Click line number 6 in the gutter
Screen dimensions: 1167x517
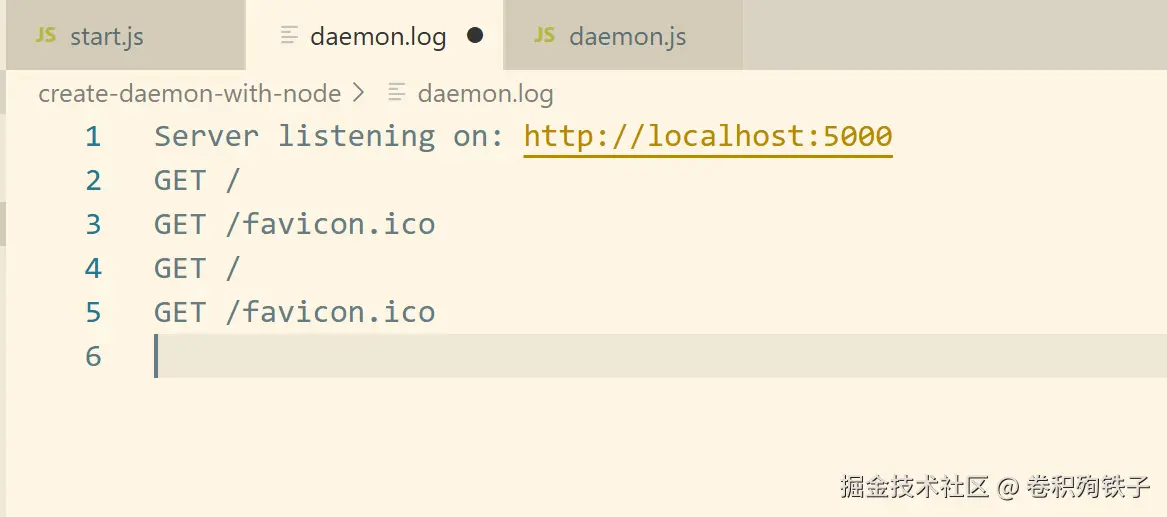point(93,356)
